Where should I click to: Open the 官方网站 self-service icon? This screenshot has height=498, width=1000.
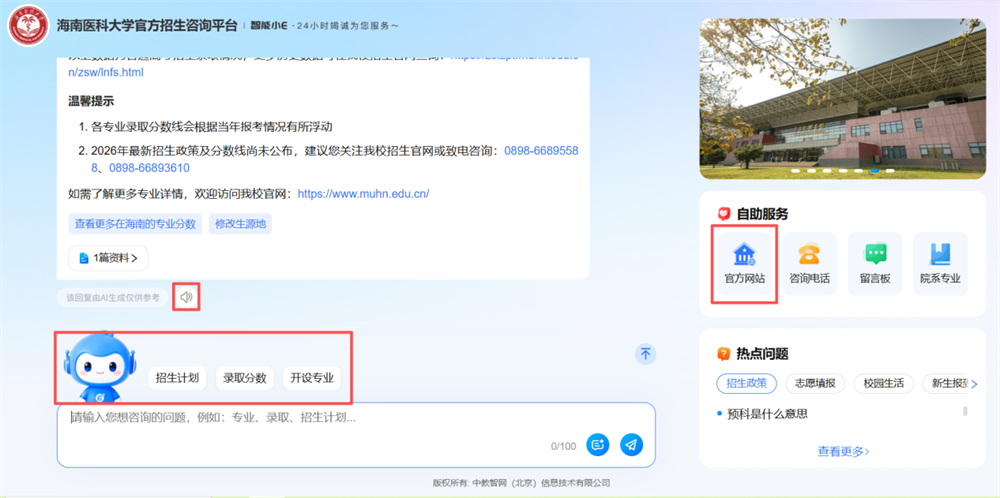[x=744, y=263]
